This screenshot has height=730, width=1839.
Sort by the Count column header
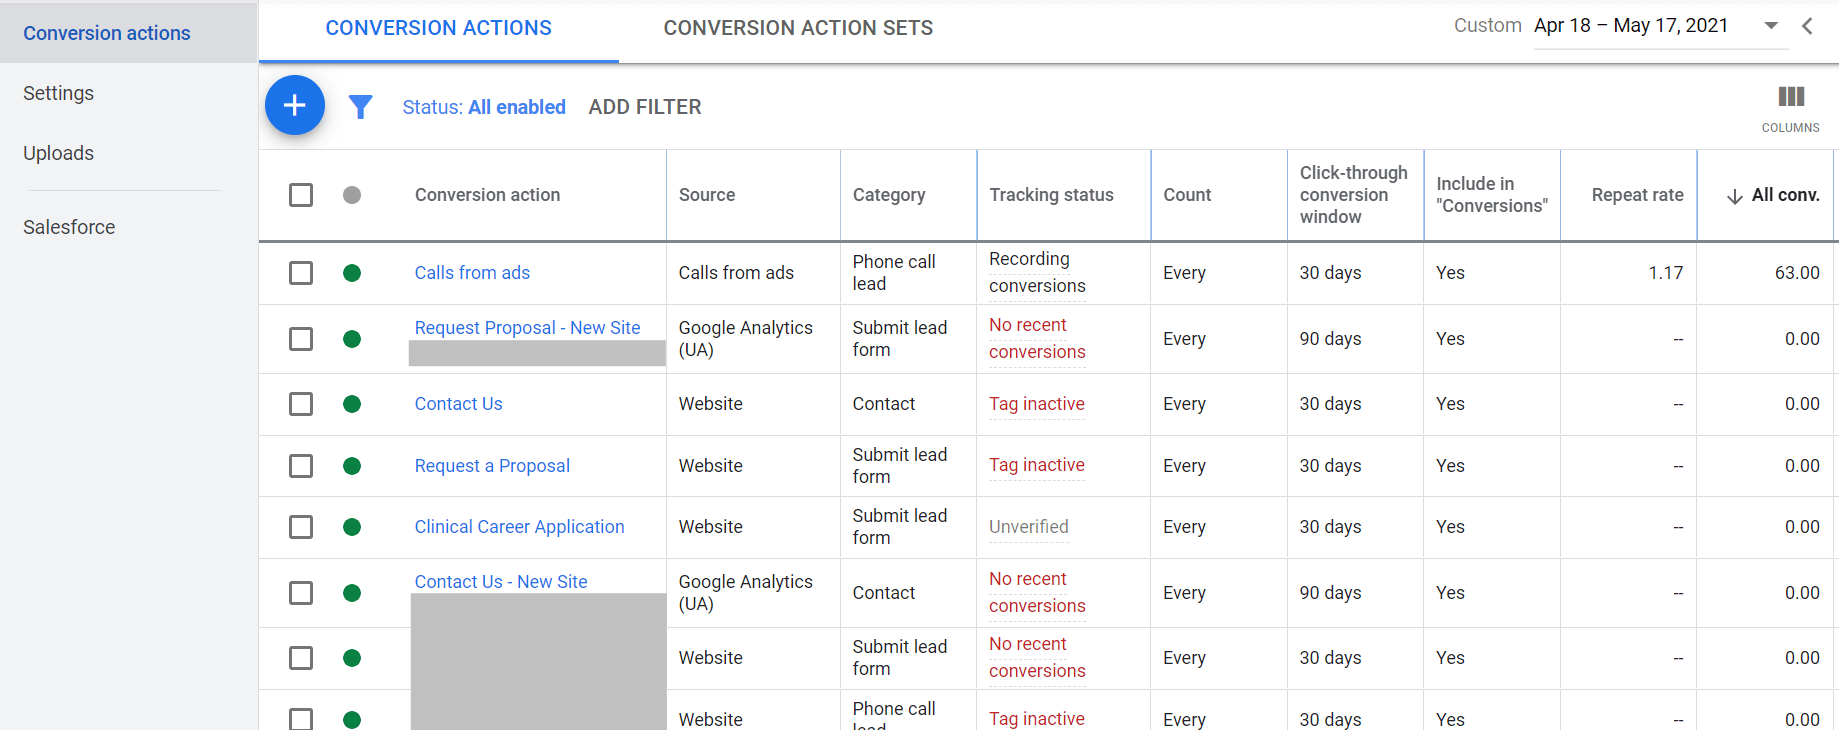pyautogui.click(x=1187, y=195)
